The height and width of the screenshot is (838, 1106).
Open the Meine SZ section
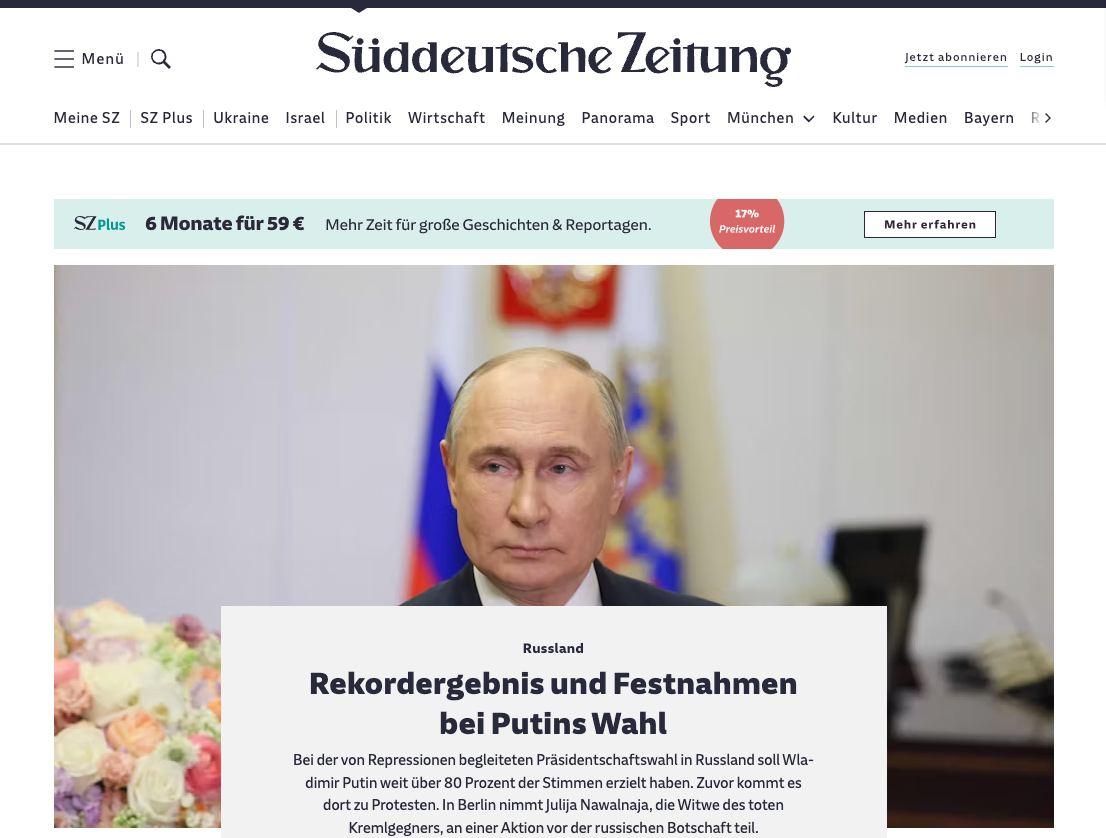[87, 118]
